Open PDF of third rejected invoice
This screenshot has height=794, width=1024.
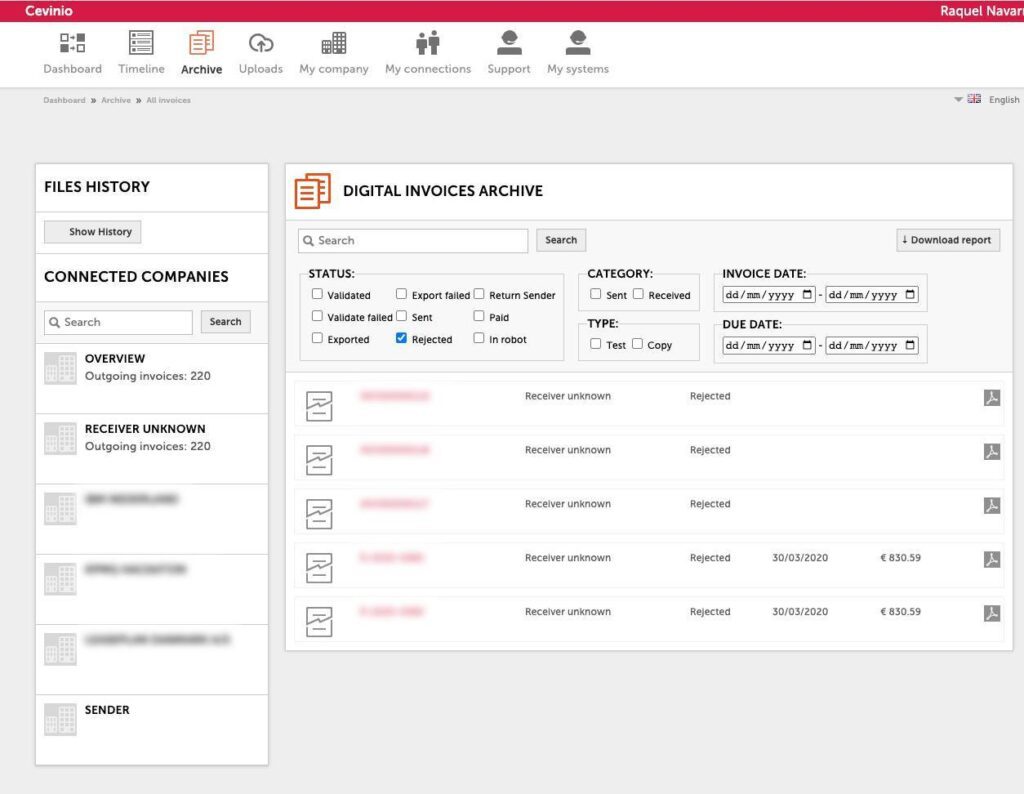pos(991,505)
